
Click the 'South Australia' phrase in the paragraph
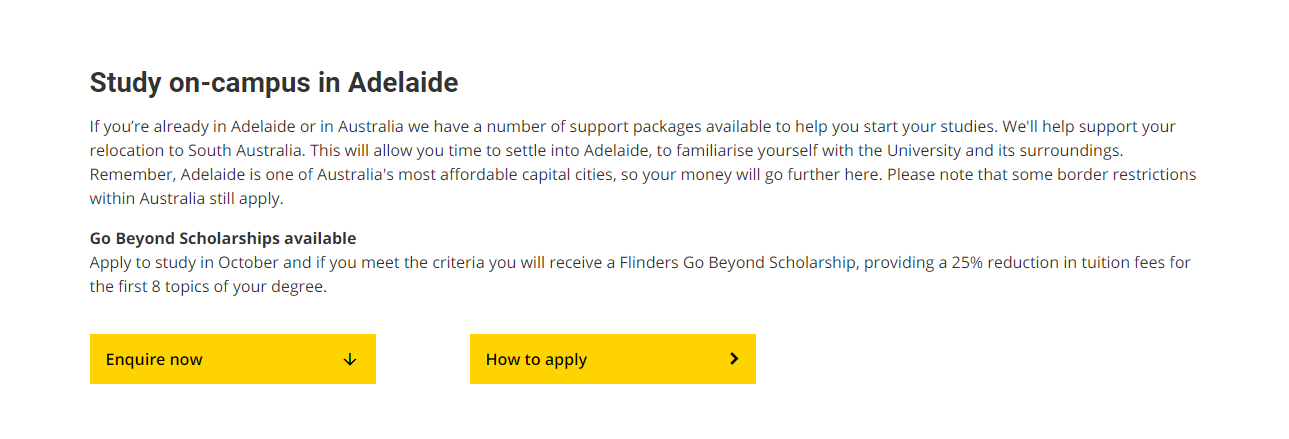click(243, 151)
